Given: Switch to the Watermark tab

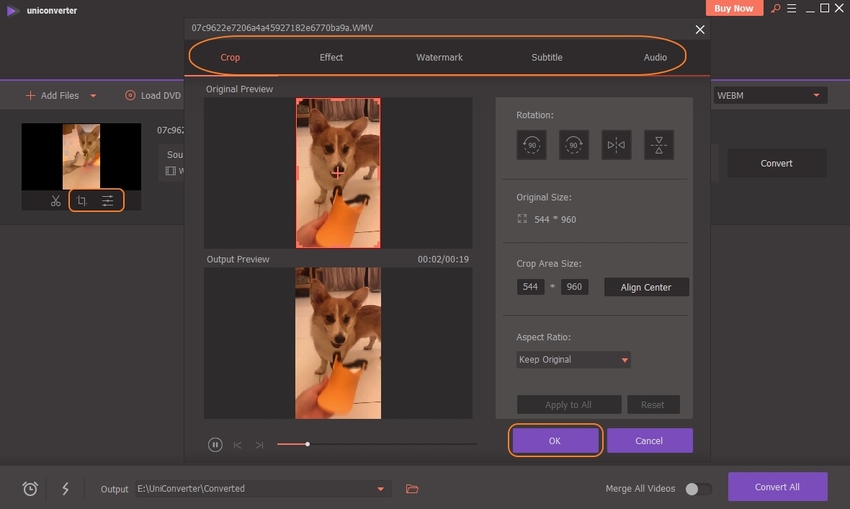Looking at the screenshot, I should [439, 57].
